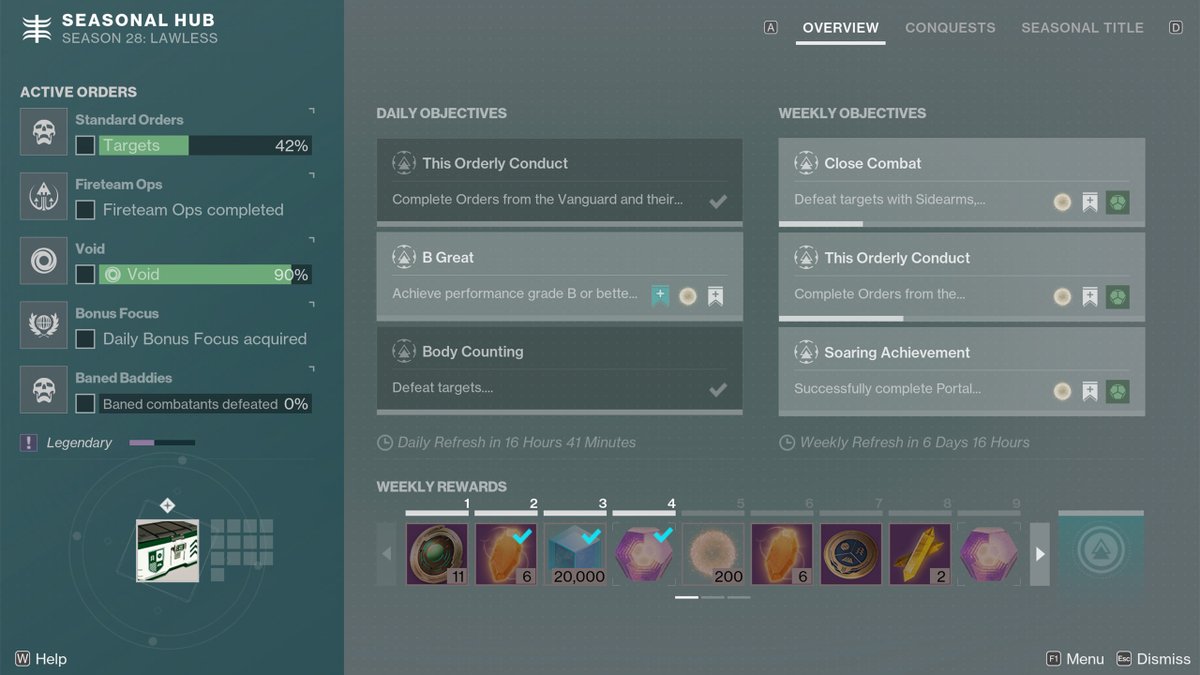Image resolution: width=1200 pixels, height=675 pixels.
Task: Open the Standard Orders skull icon
Action: (x=44, y=132)
